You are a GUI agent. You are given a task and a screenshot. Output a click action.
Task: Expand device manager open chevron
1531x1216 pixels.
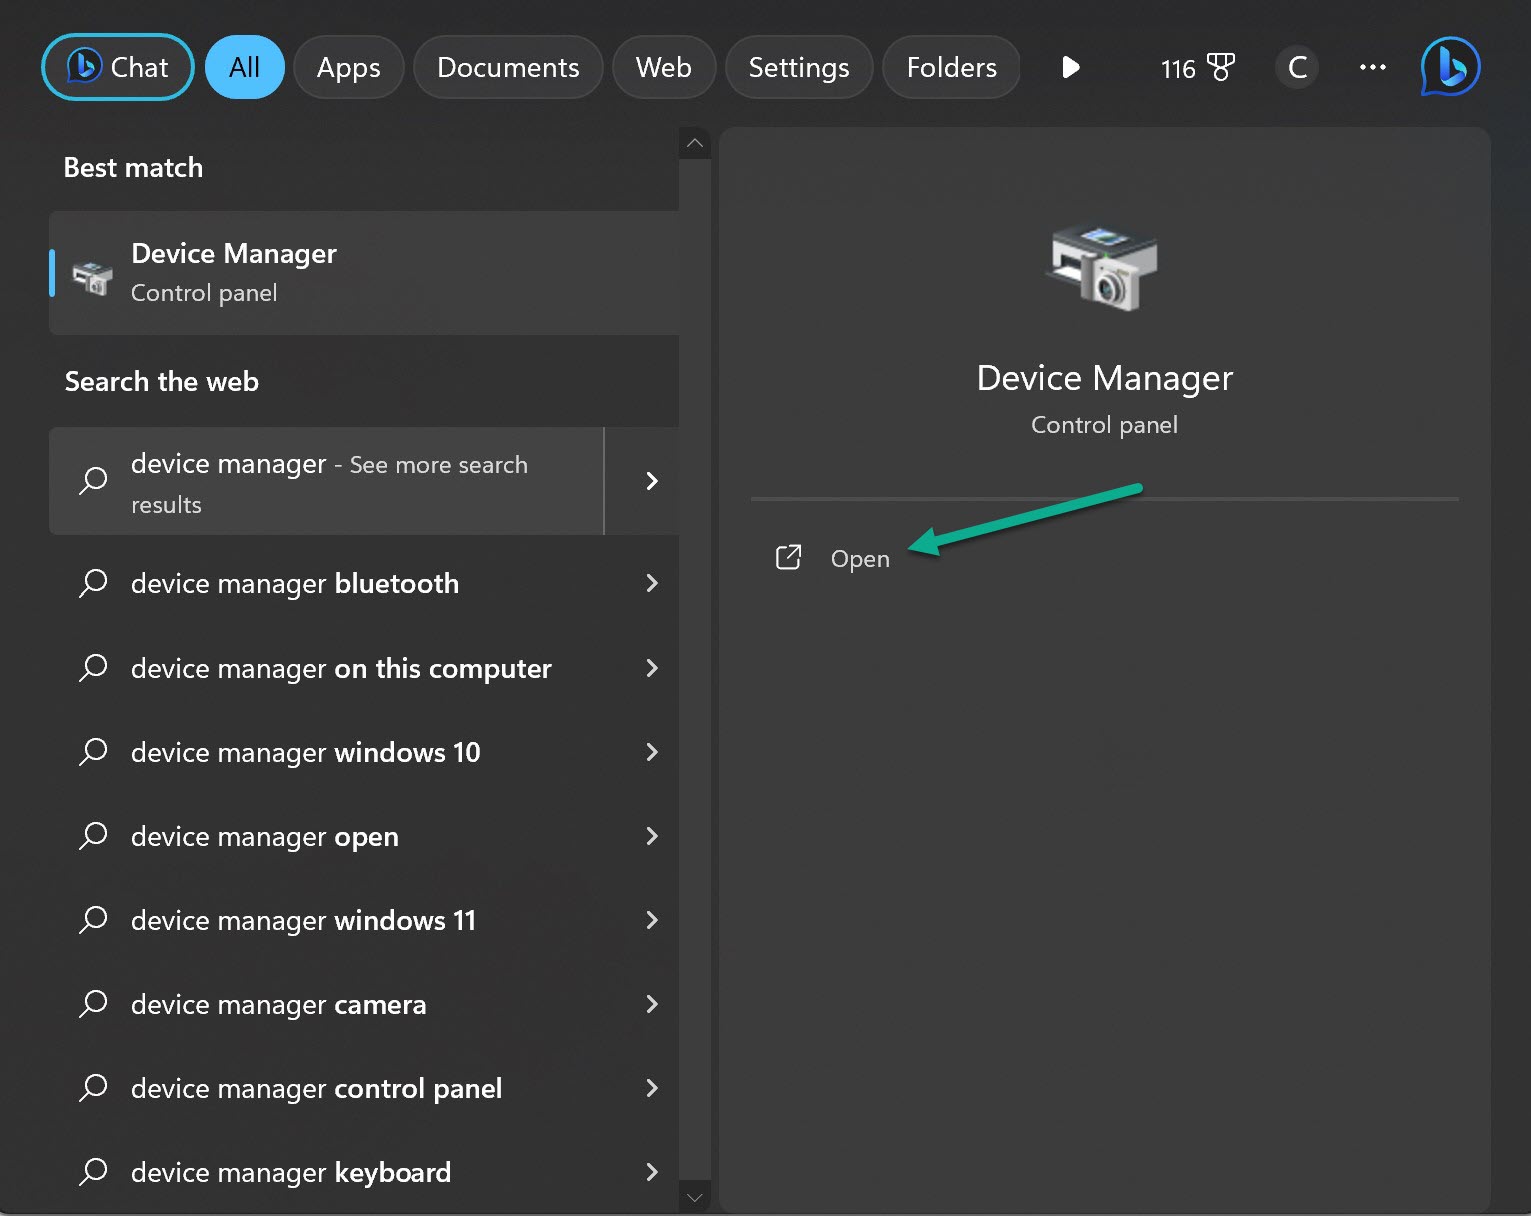[652, 835]
